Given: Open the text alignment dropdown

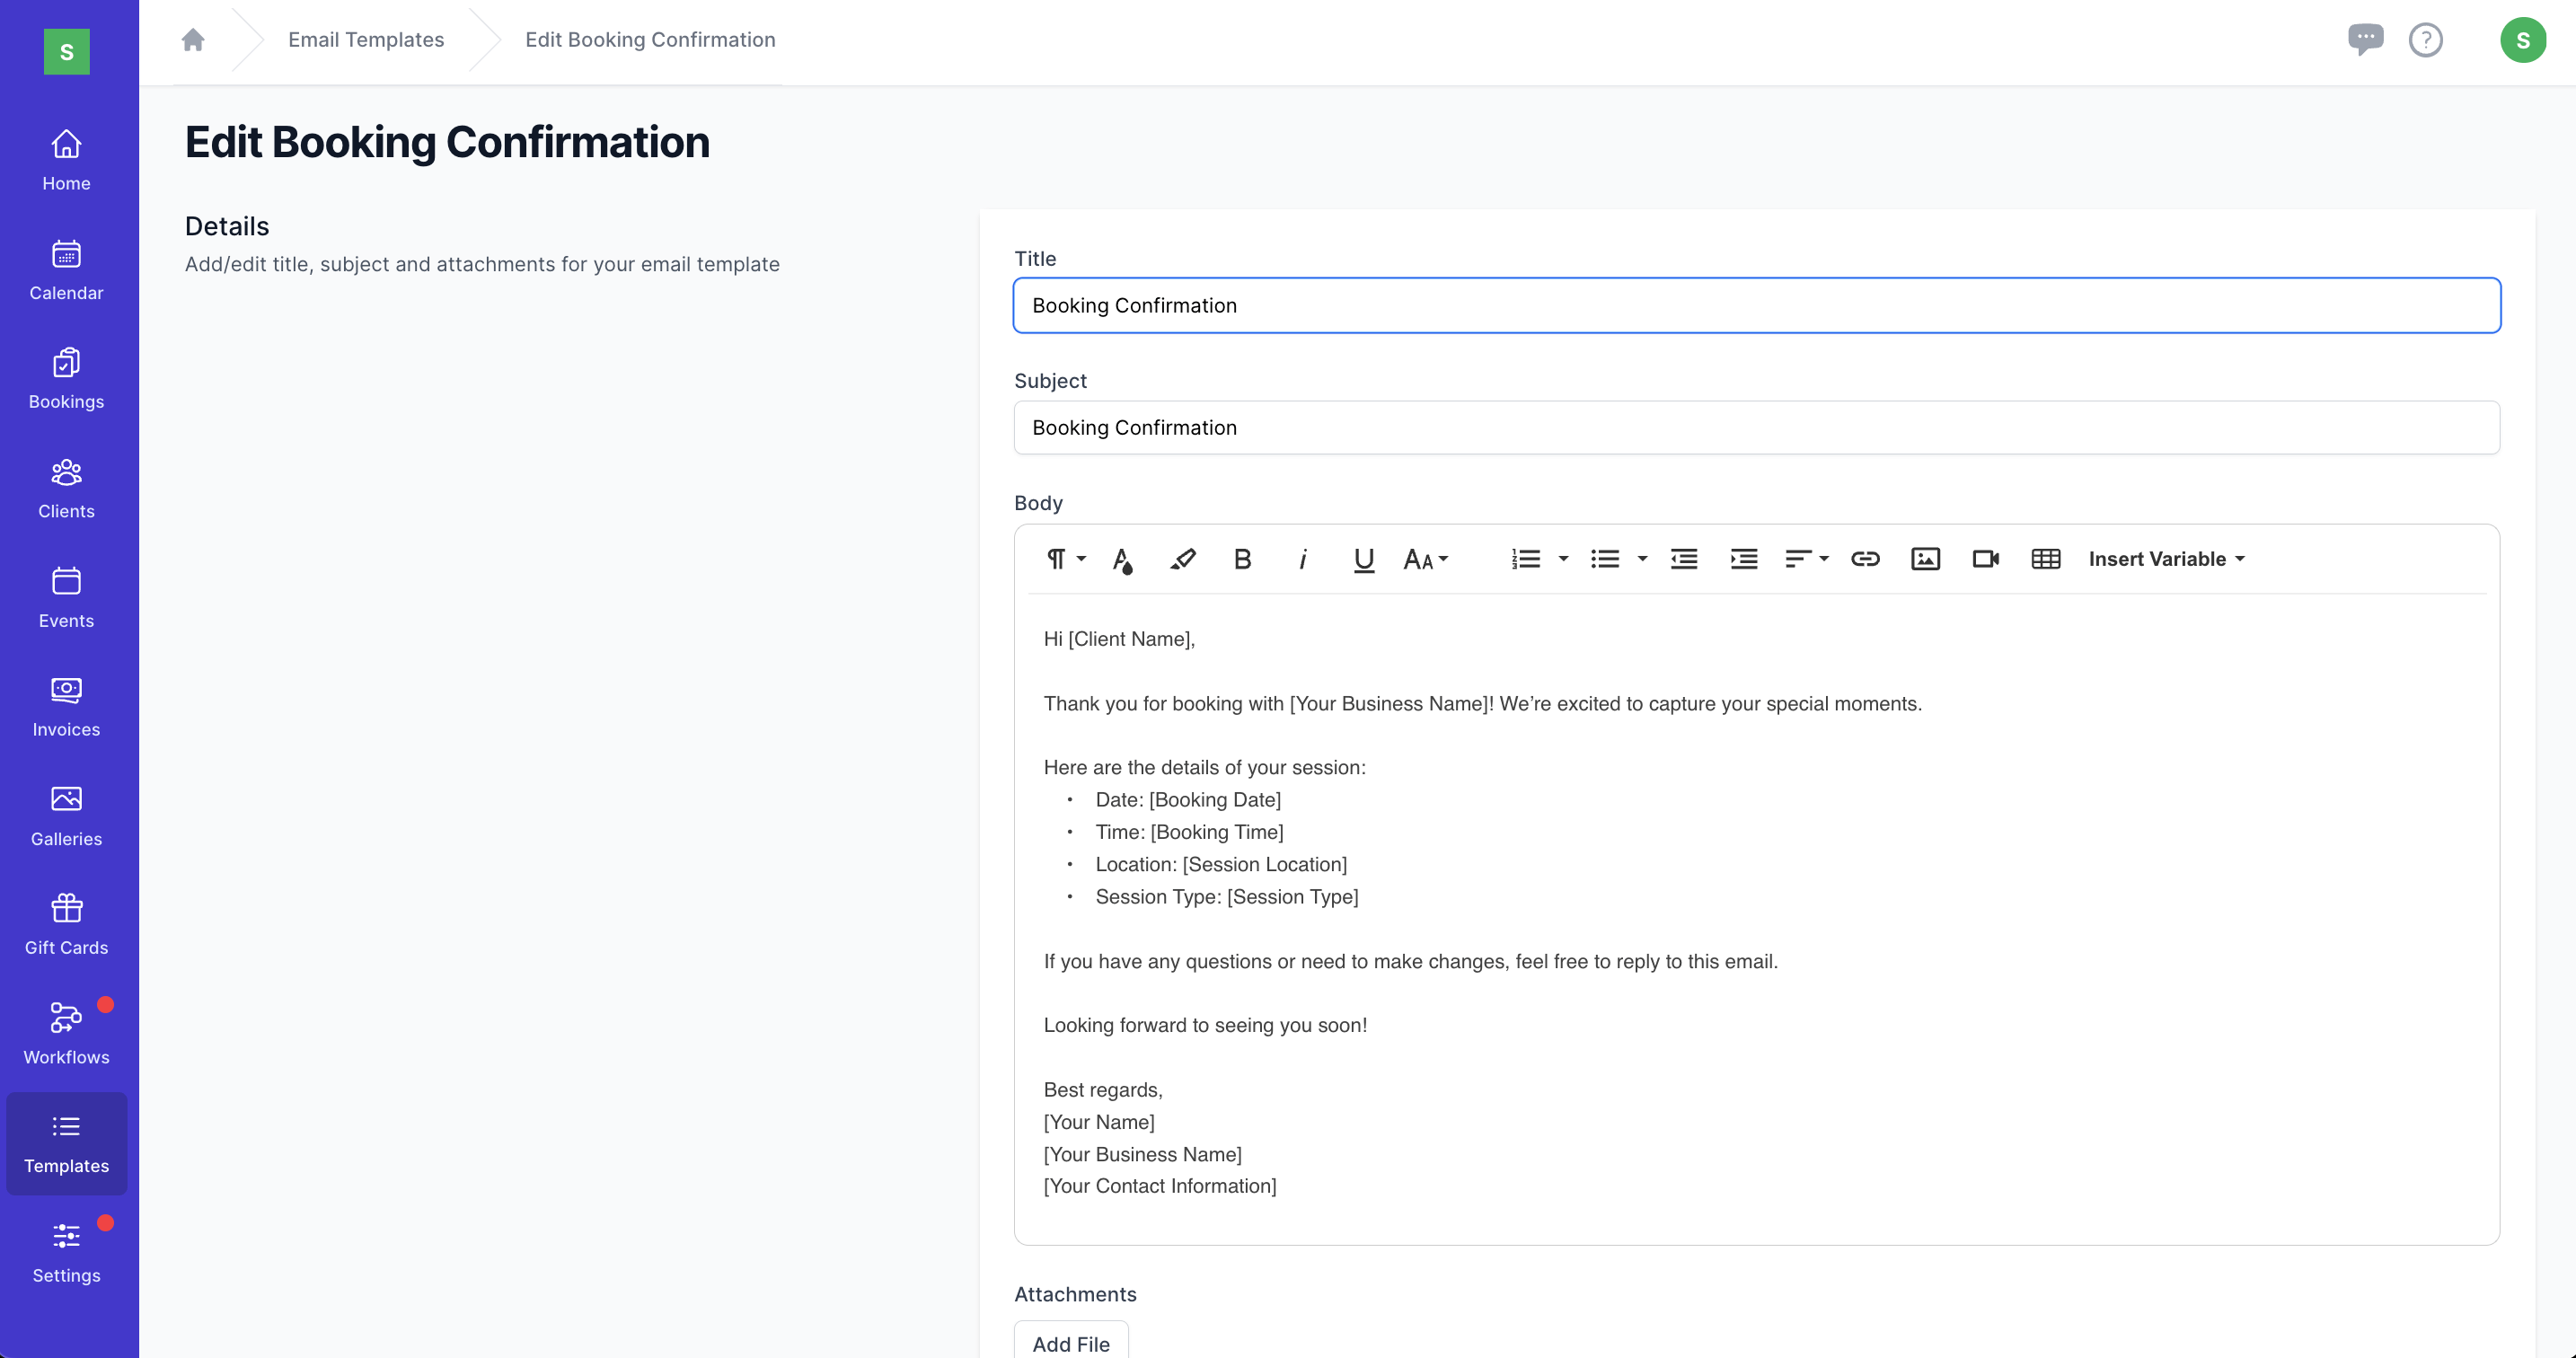Looking at the screenshot, I should coord(1806,559).
